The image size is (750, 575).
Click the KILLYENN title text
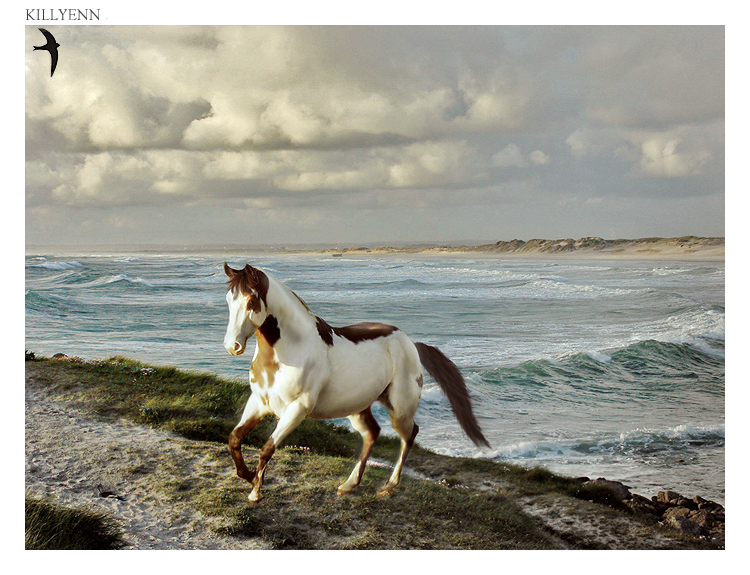[x=62, y=15]
